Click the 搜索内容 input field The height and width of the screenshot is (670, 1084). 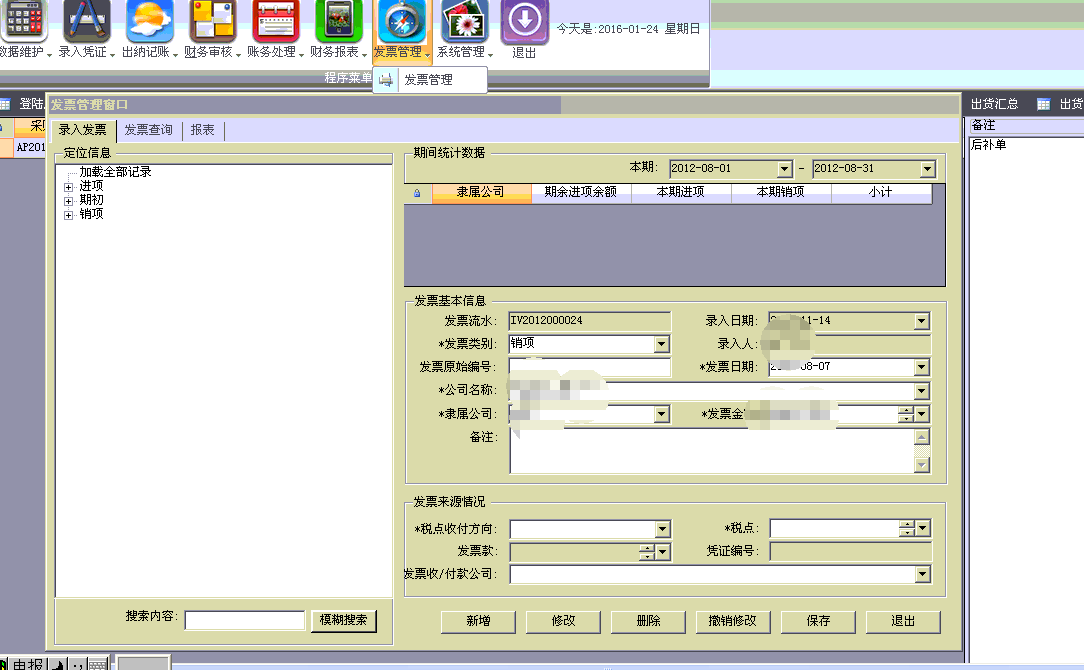(x=244, y=621)
